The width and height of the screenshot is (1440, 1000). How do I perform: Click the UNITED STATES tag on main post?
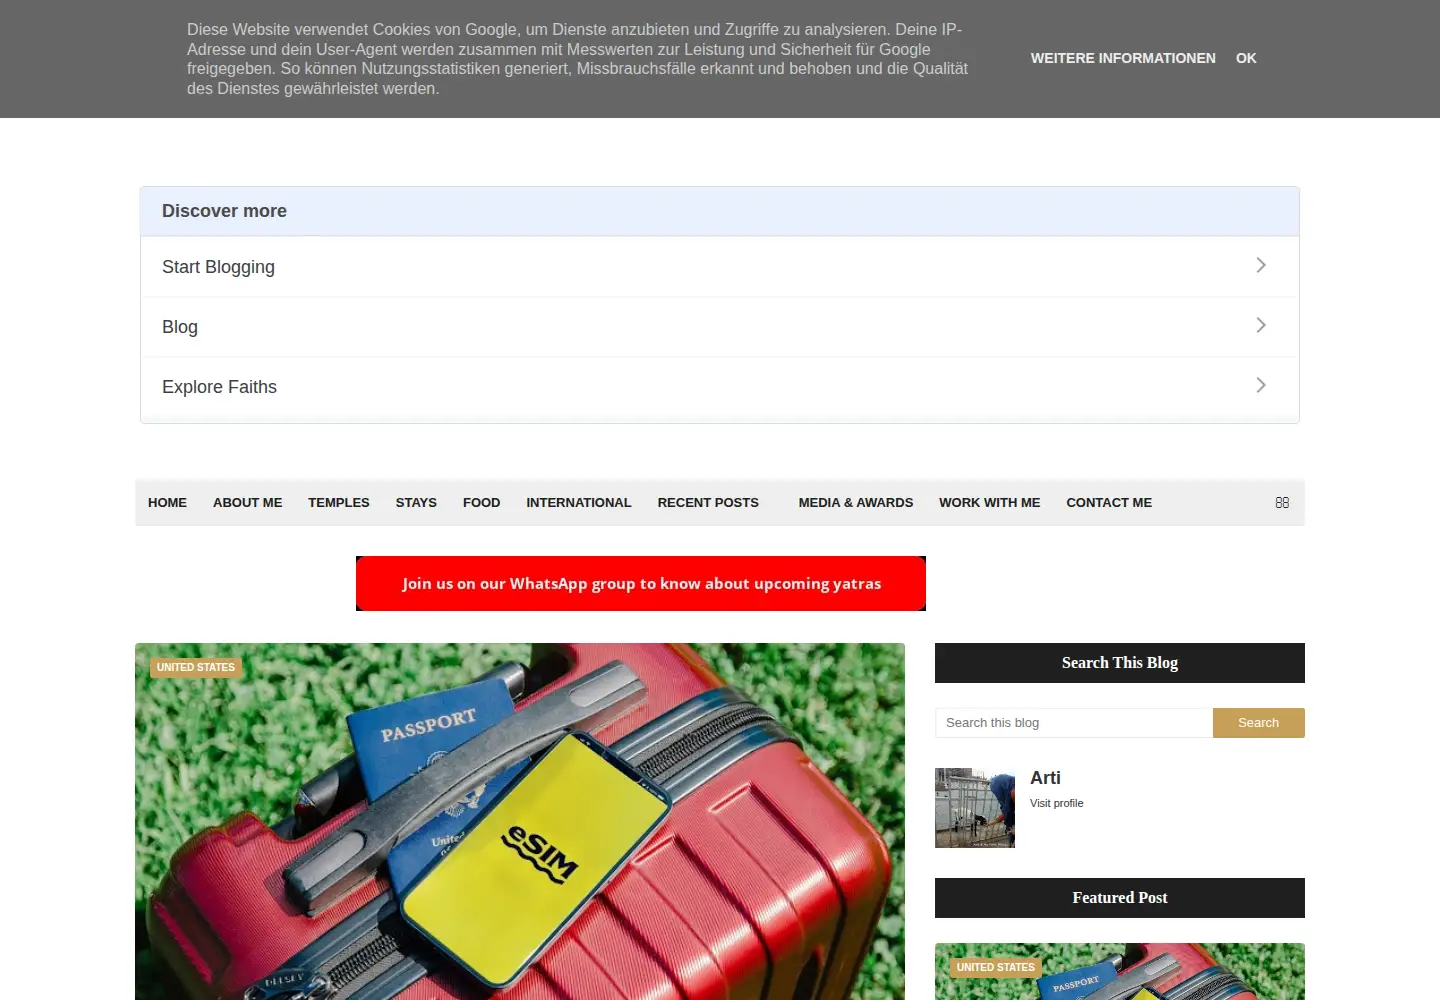196,667
